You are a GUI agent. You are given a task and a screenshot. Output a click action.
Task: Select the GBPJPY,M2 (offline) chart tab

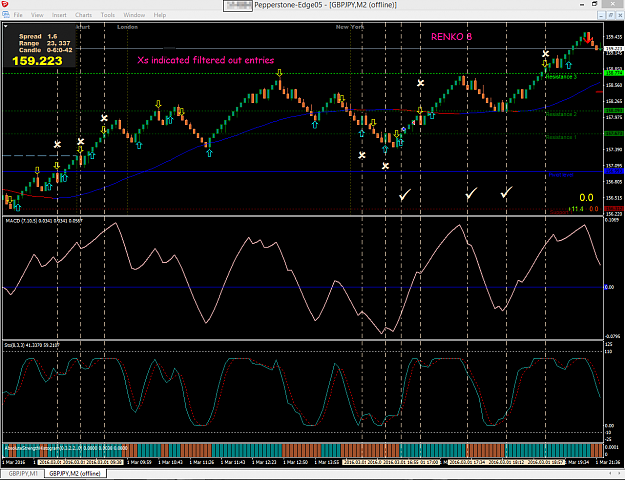click(75, 474)
